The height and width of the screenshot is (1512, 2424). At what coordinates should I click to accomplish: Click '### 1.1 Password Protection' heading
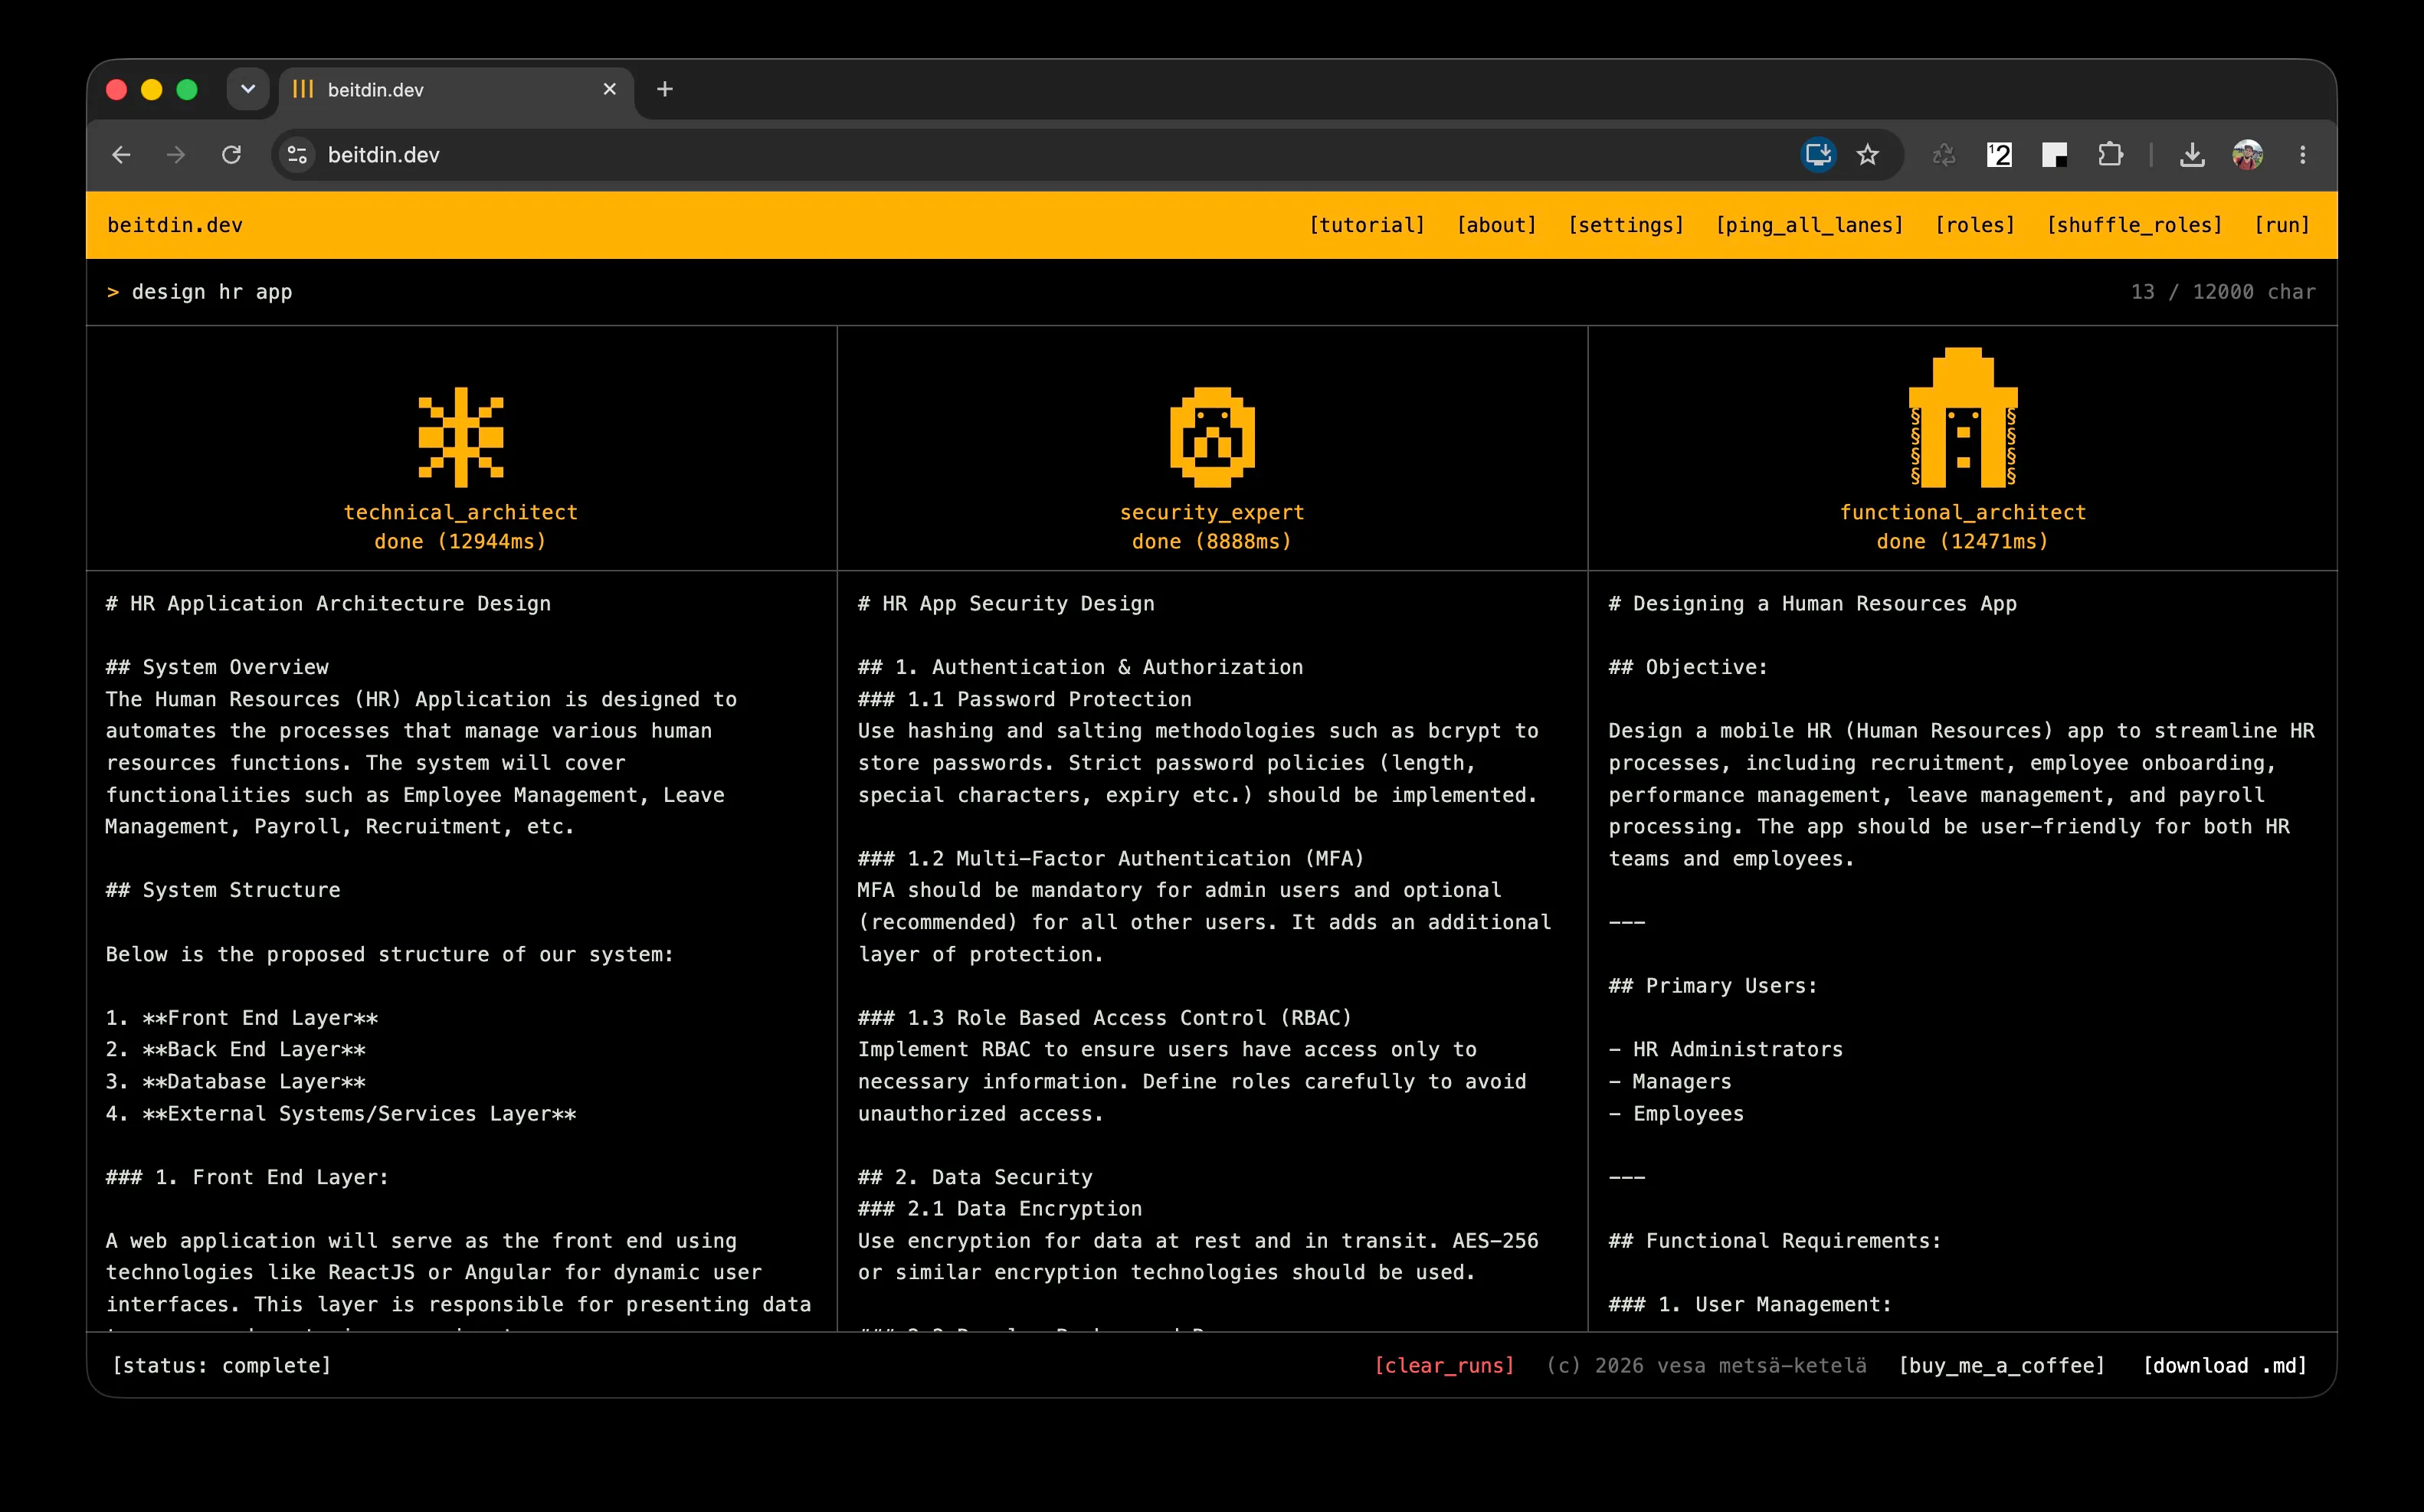pos(1025,699)
